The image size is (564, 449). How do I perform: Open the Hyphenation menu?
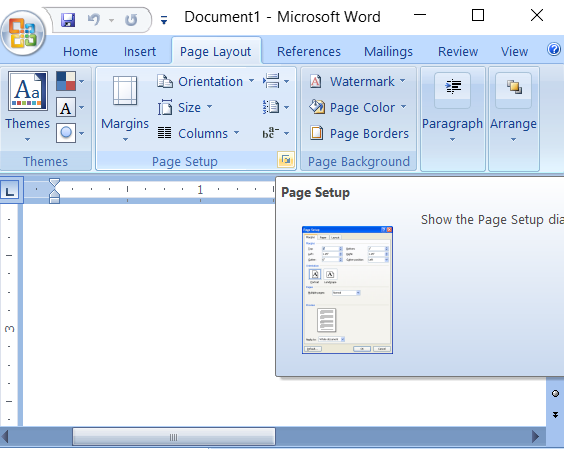click(276, 133)
